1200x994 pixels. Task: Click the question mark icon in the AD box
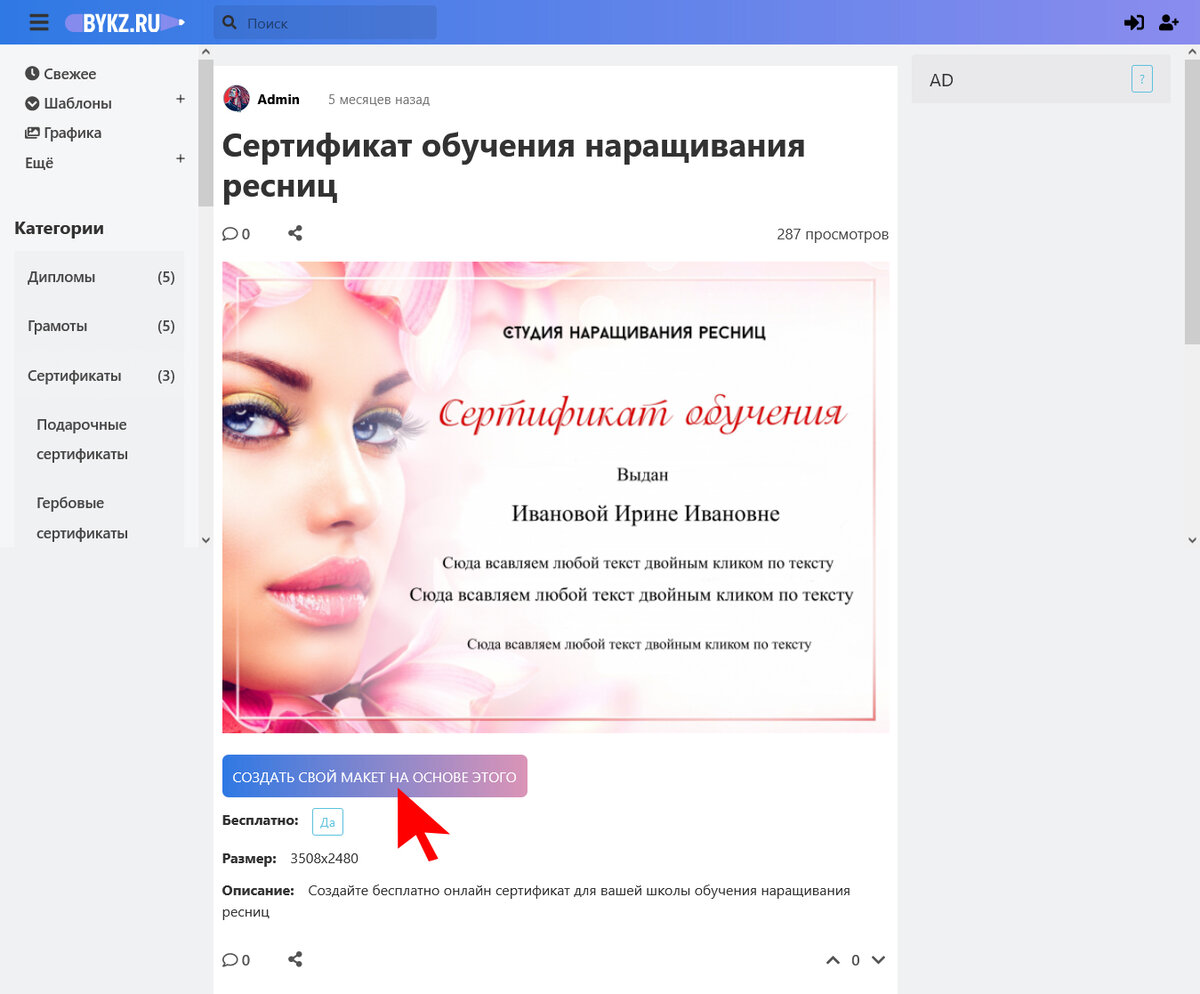coord(1142,78)
